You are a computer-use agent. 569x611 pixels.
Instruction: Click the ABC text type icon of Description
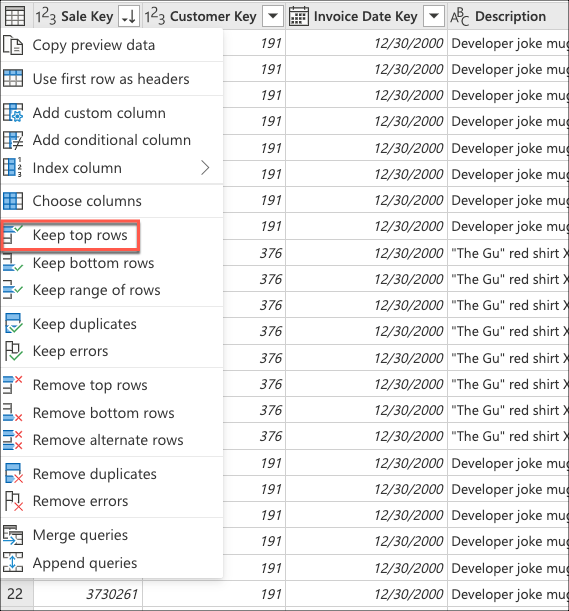coord(459,16)
